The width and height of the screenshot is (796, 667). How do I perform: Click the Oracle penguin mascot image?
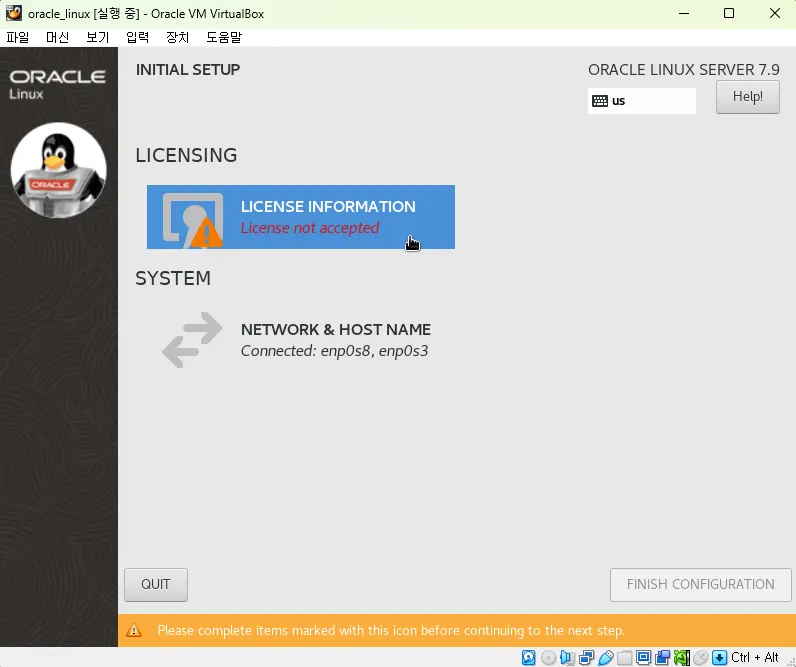tap(58, 170)
